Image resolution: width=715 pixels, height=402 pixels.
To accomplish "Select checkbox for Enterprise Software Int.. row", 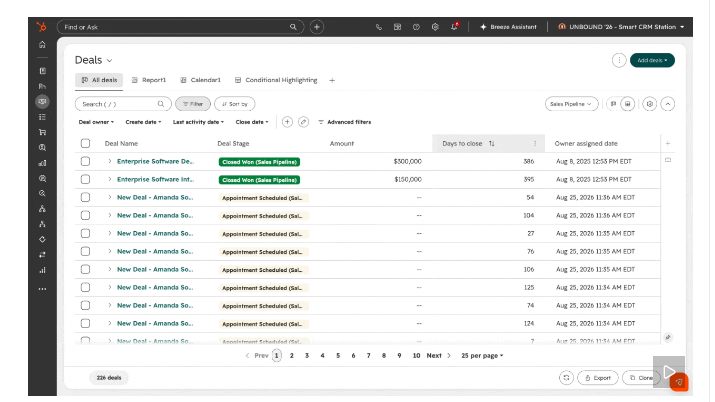I will (x=85, y=180).
